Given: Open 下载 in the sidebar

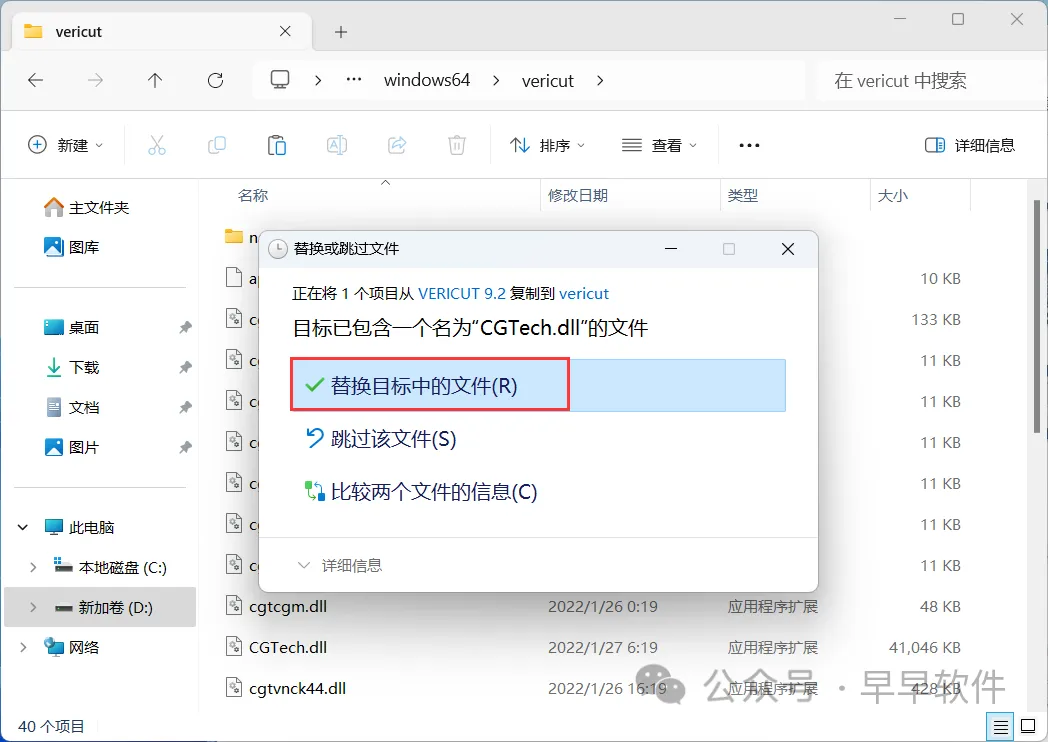Looking at the screenshot, I should coord(72,368).
